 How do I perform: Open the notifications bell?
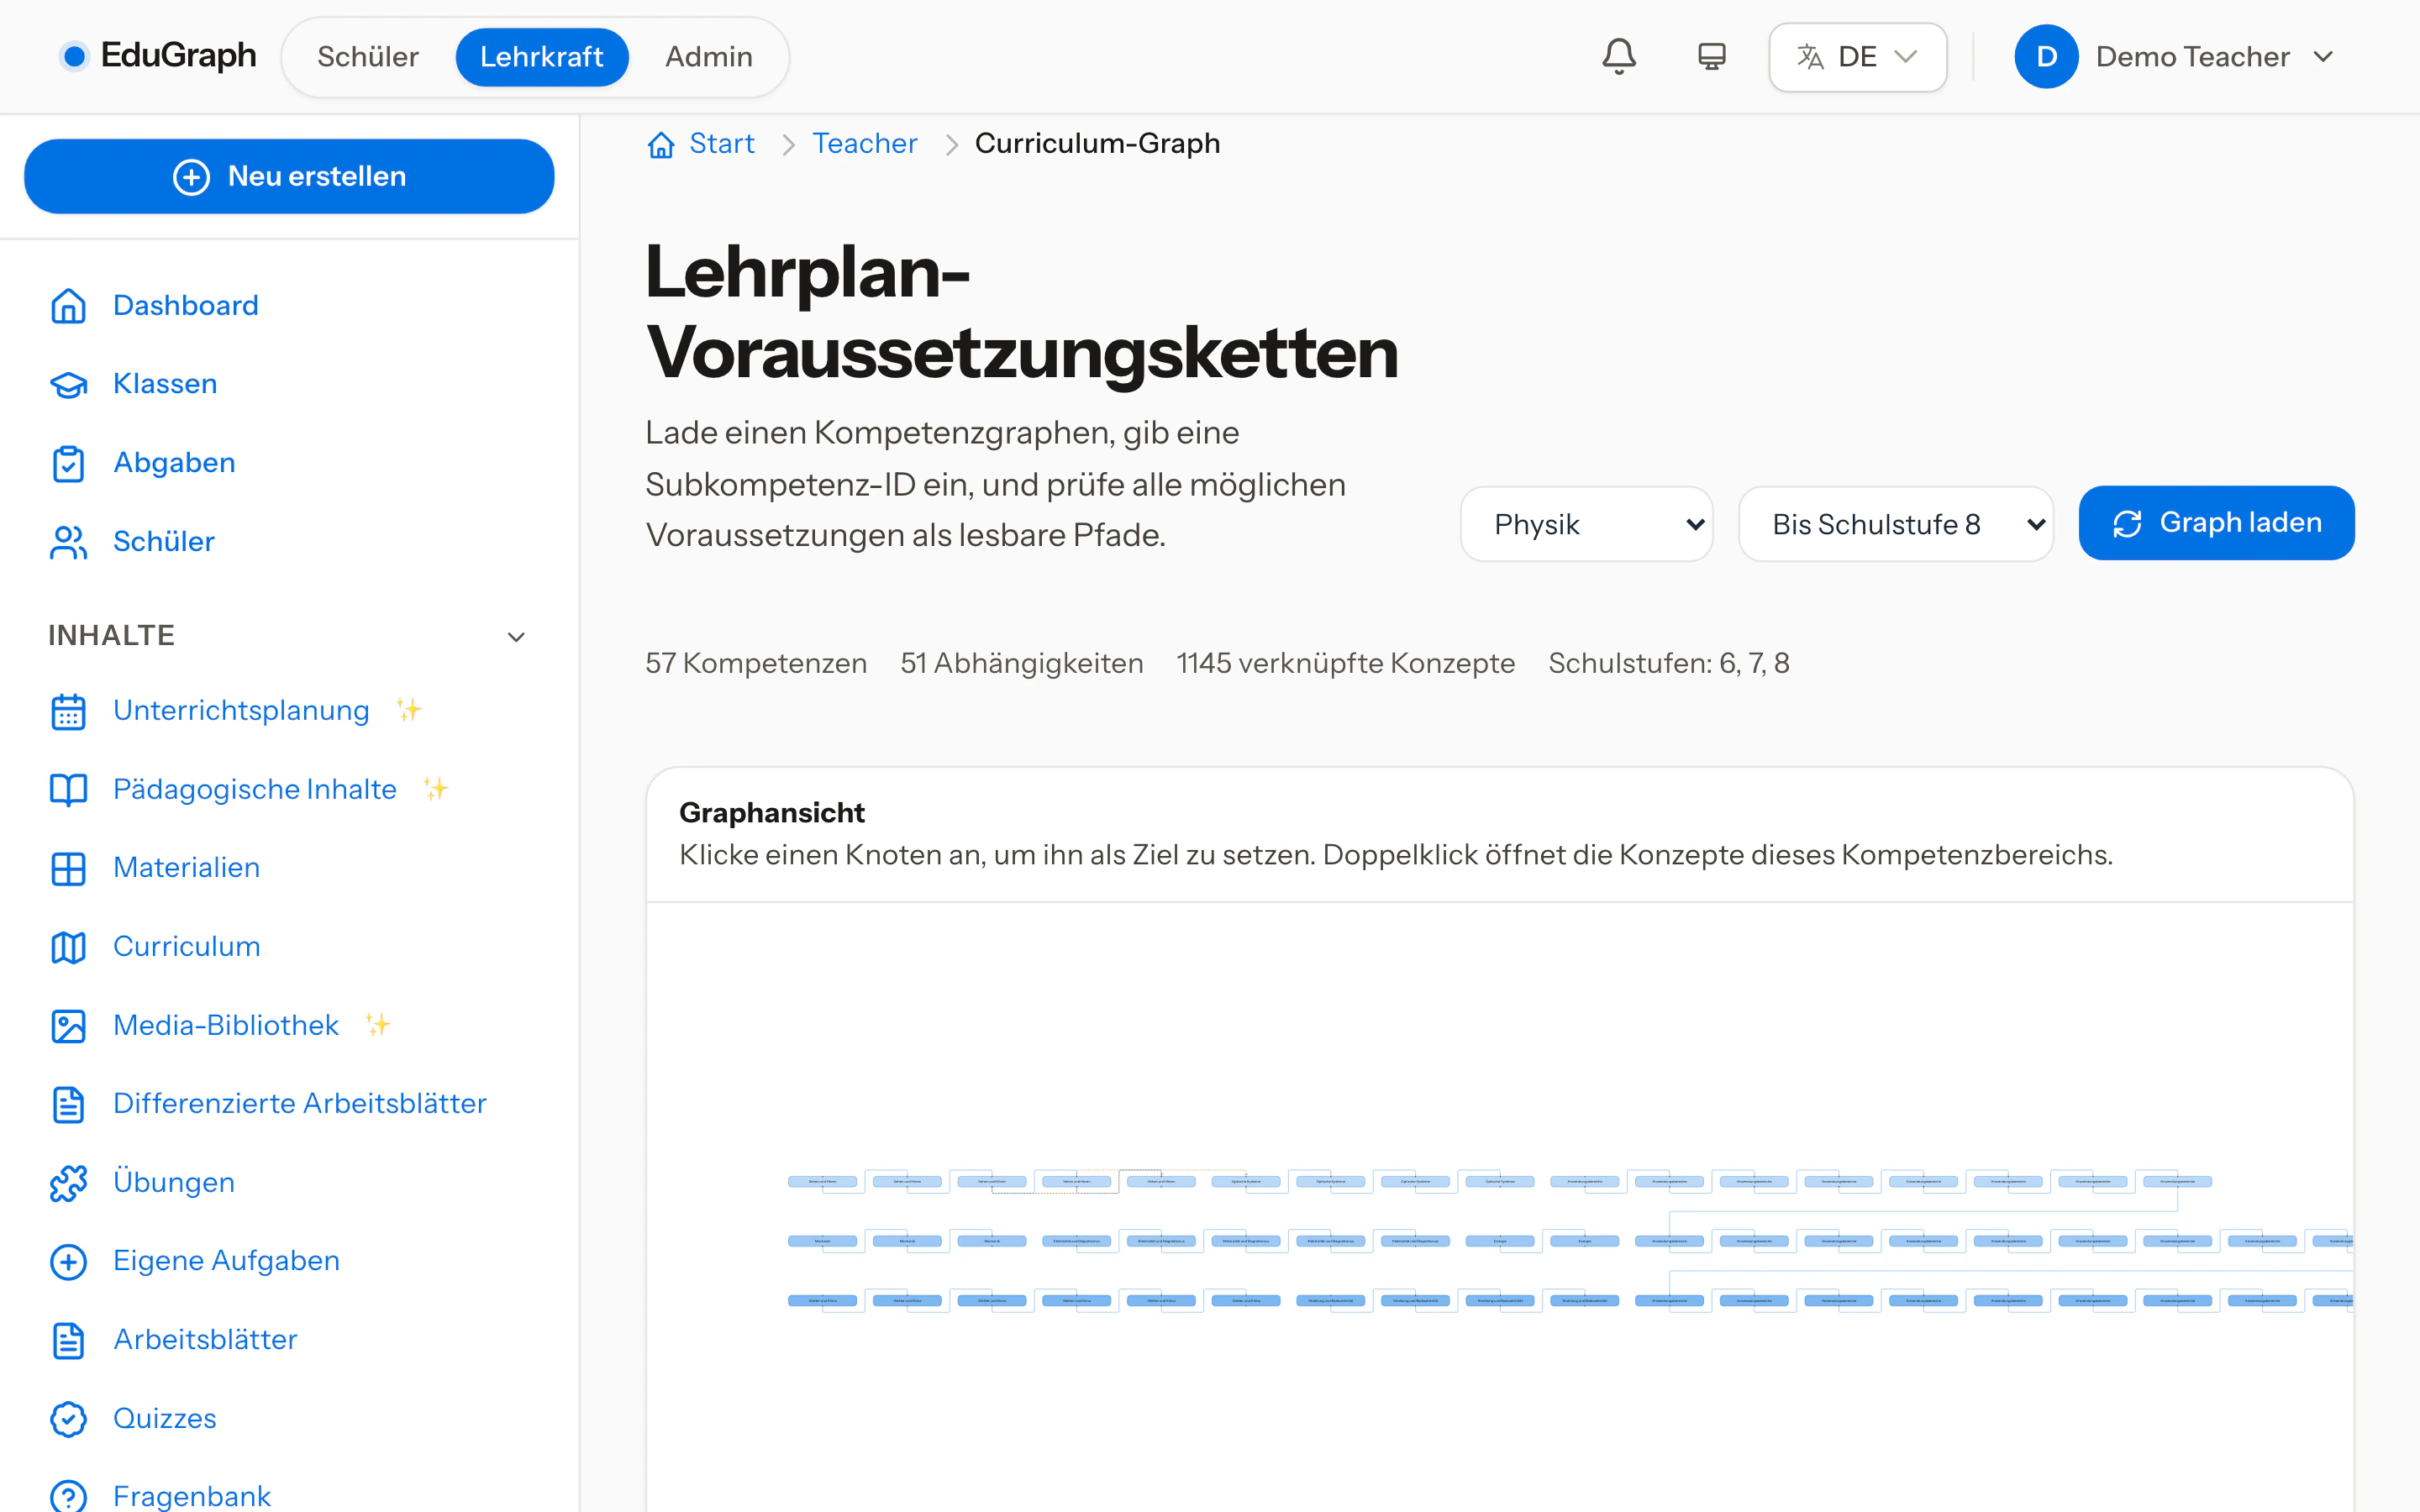[x=1619, y=57]
